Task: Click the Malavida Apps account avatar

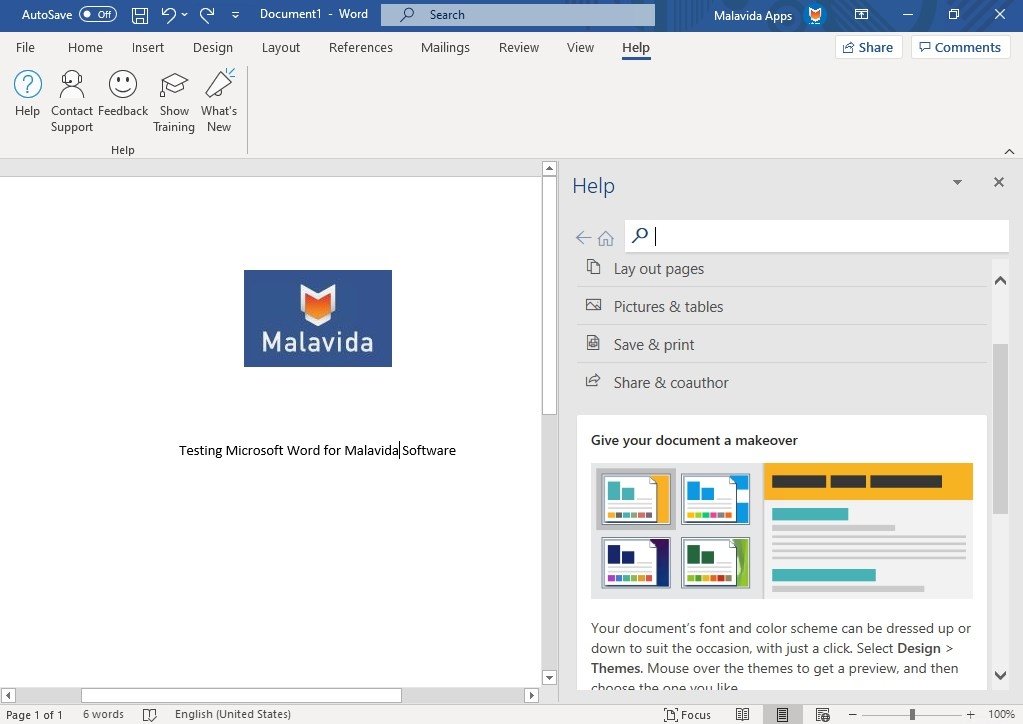Action: (815, 15)
